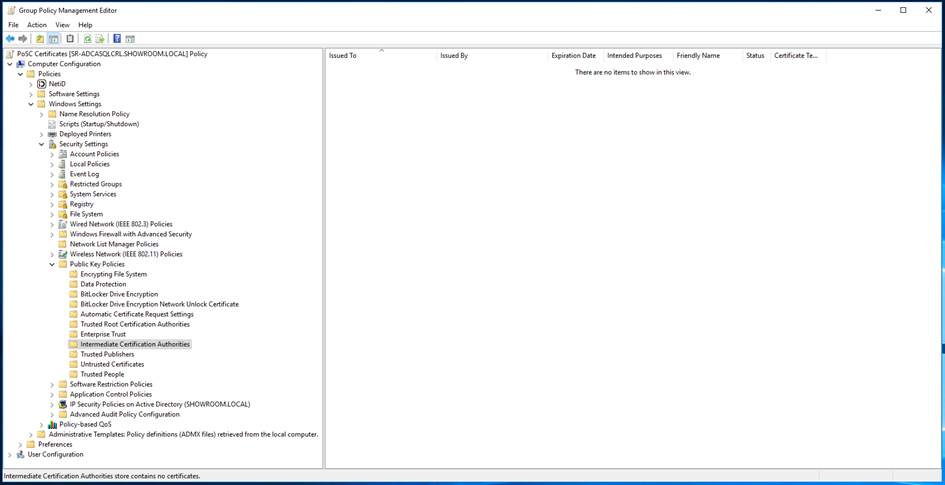Expand the User Configuration node
945x485 pixels.
10,454
